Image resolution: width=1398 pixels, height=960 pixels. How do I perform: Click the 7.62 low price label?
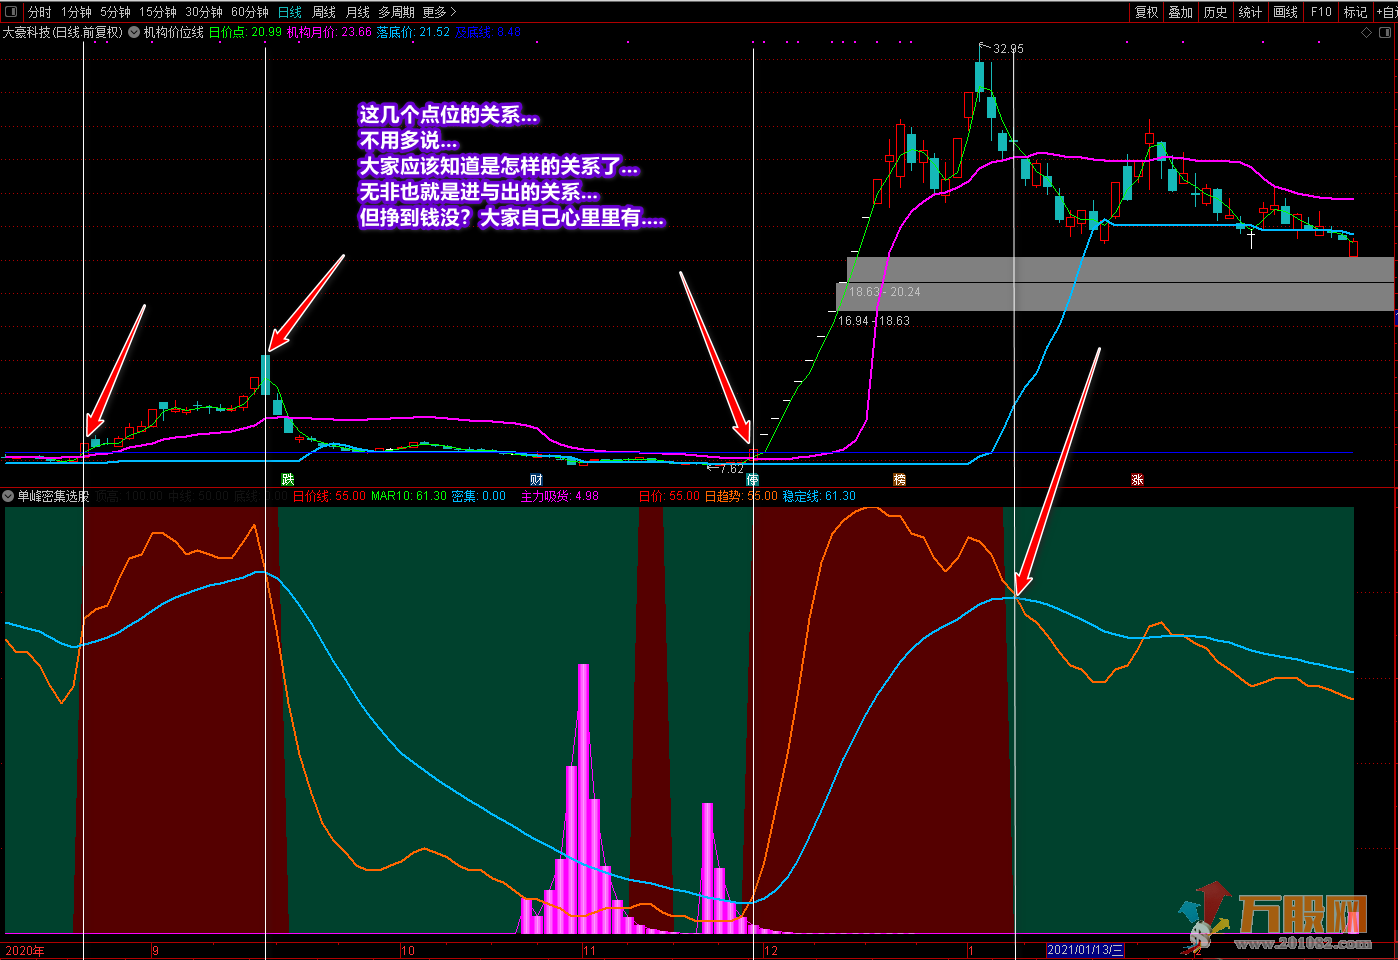click(732, 469)
